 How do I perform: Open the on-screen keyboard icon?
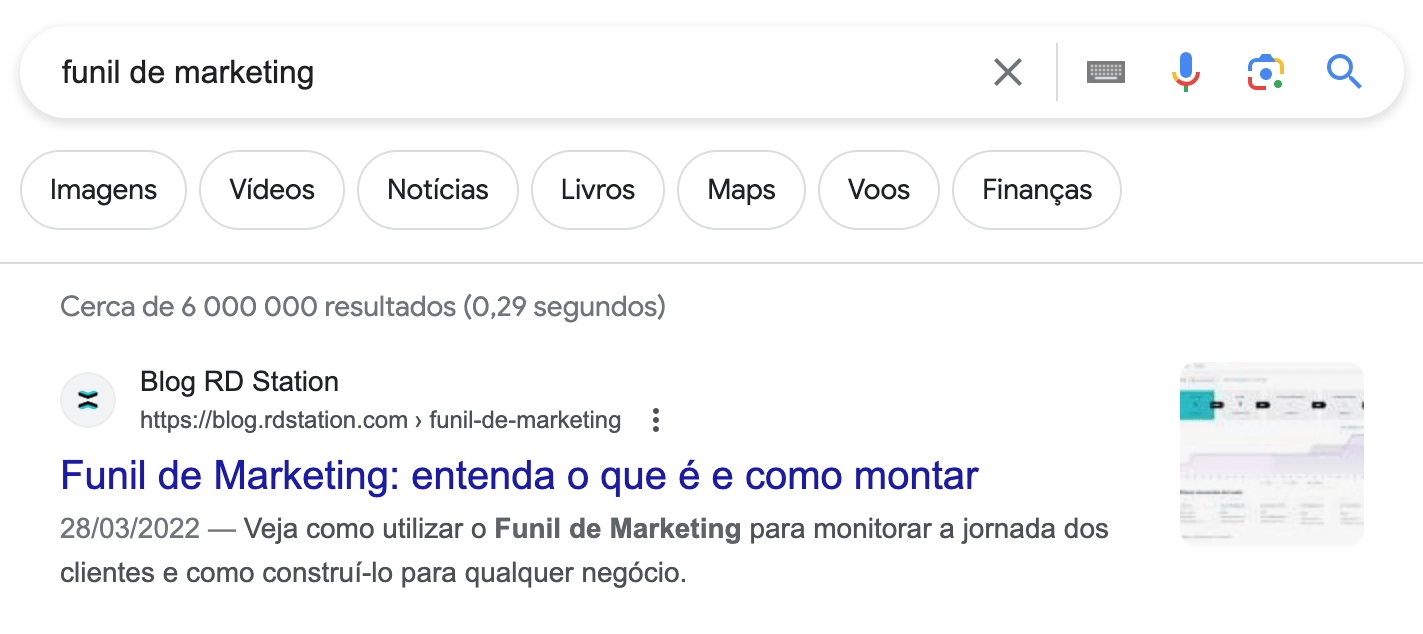coord(1105,71)
